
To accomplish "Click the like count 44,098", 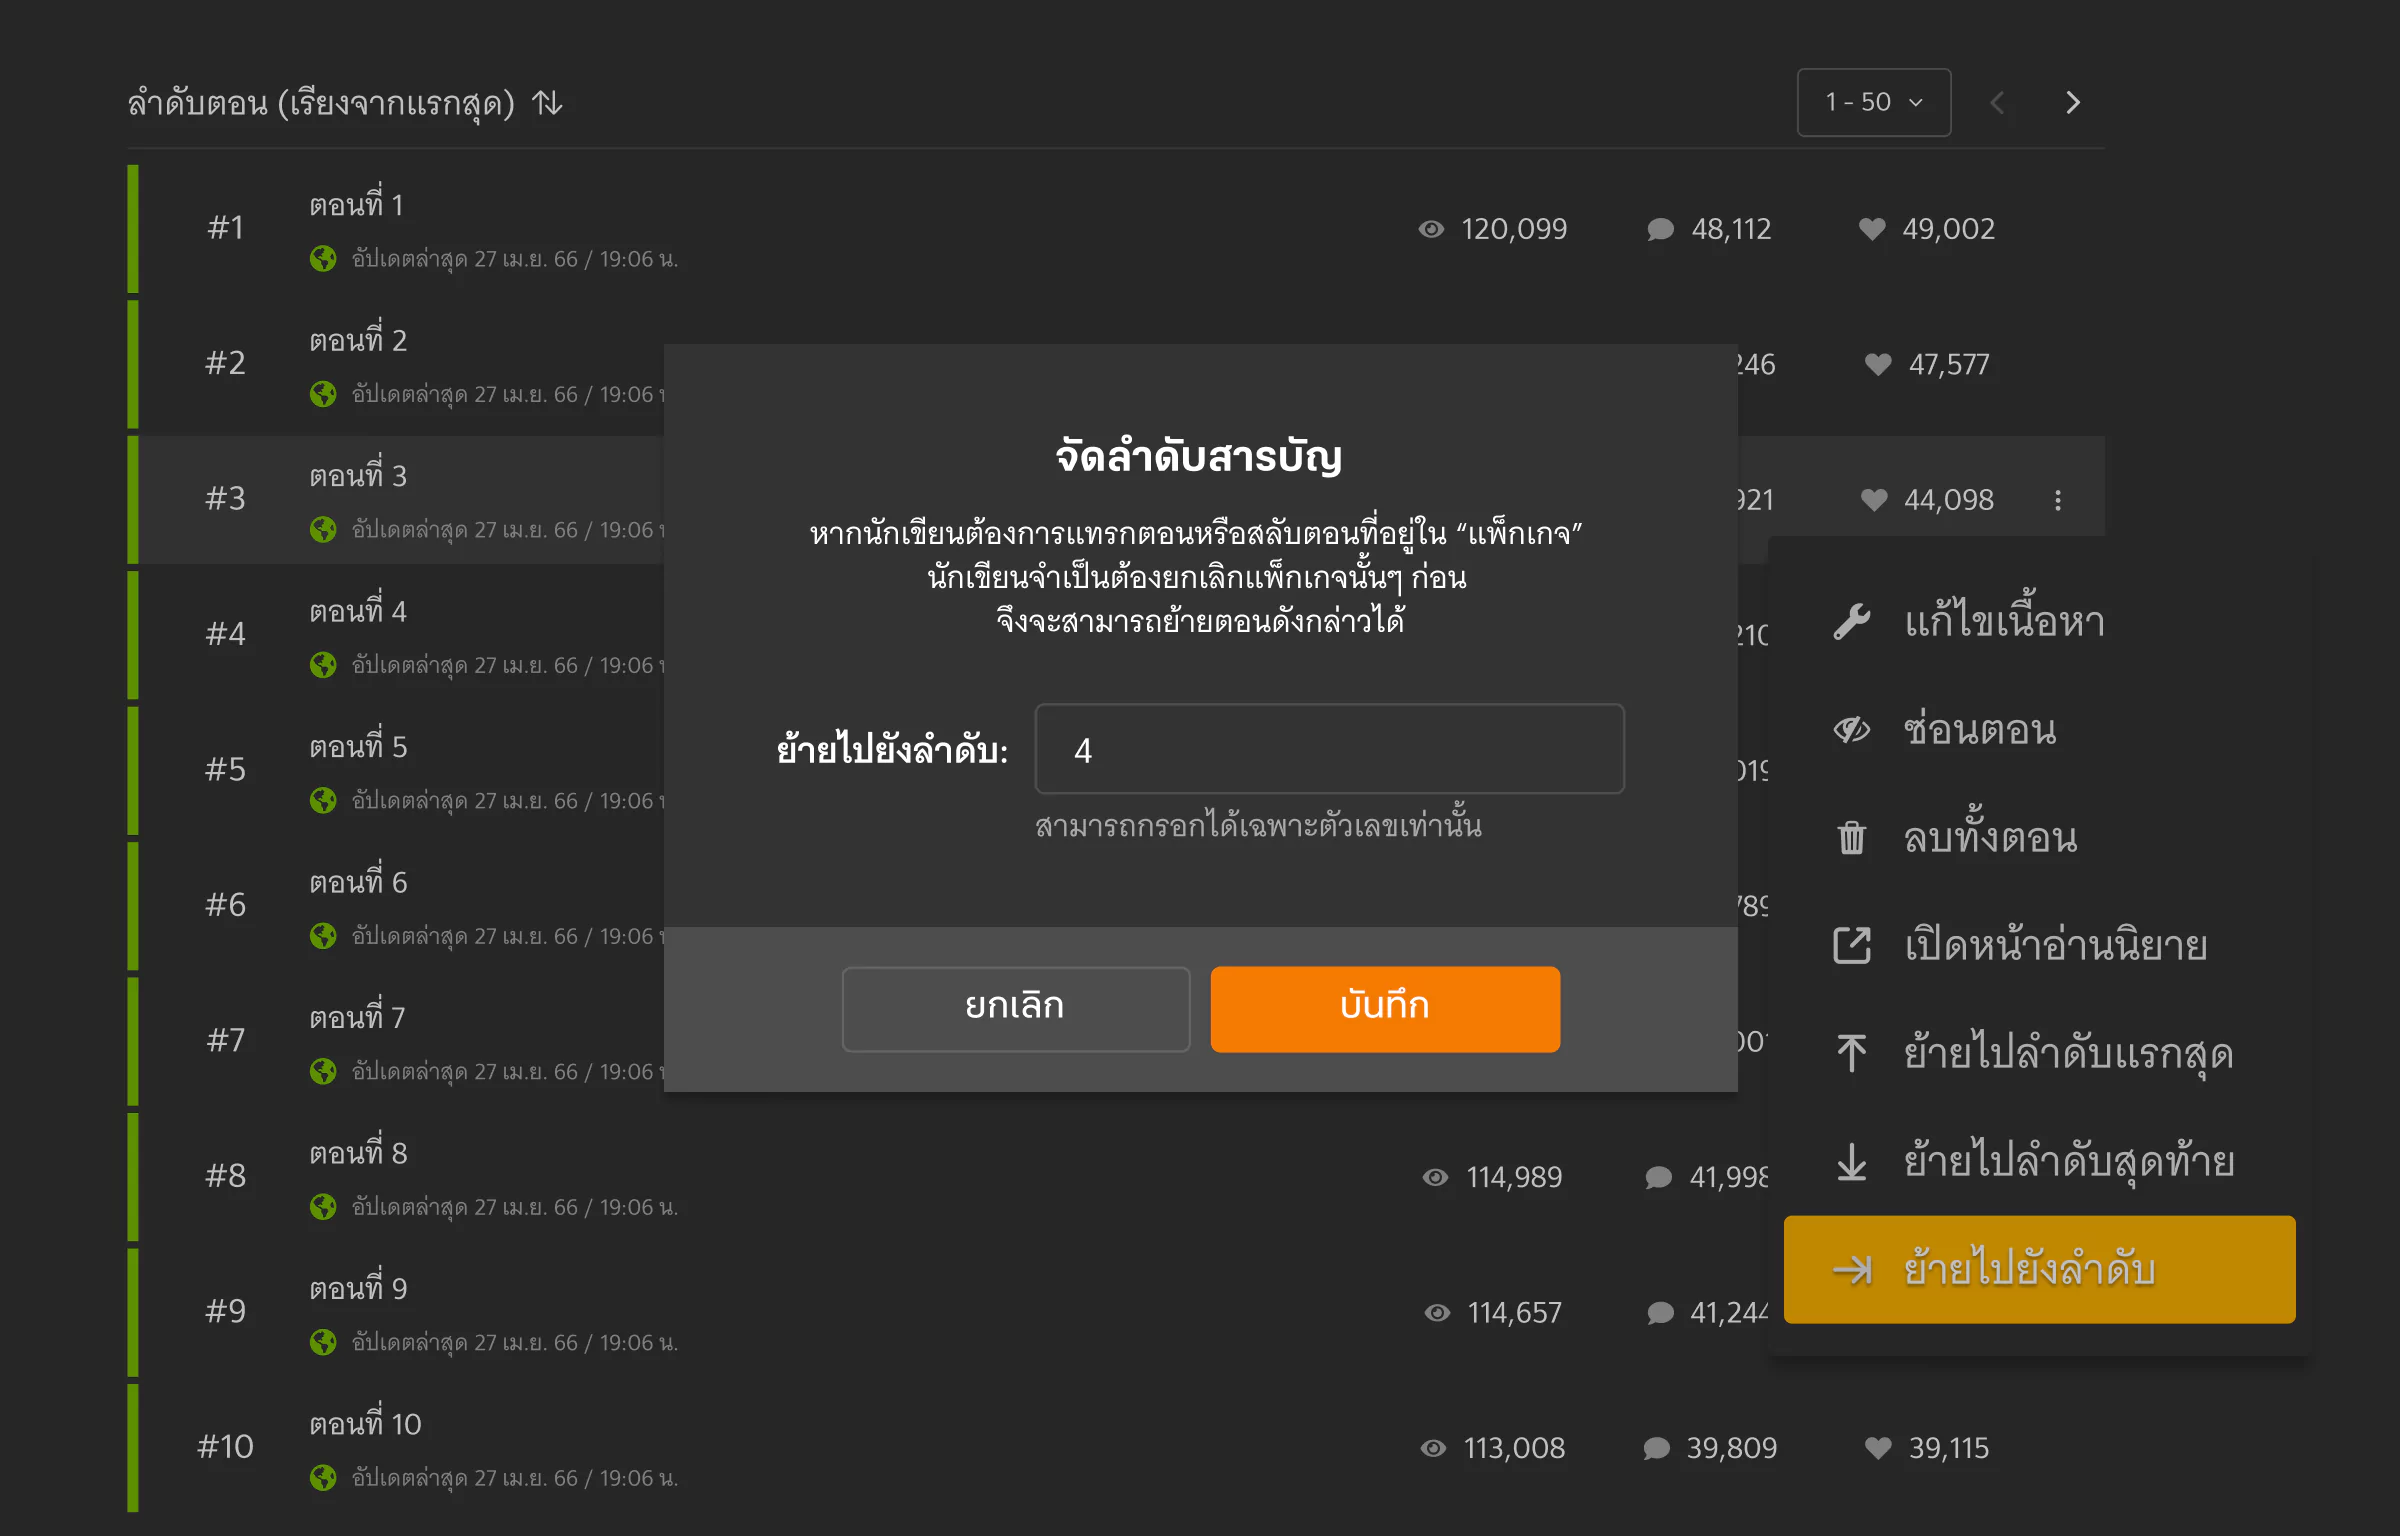I will tap(1949, 500).
